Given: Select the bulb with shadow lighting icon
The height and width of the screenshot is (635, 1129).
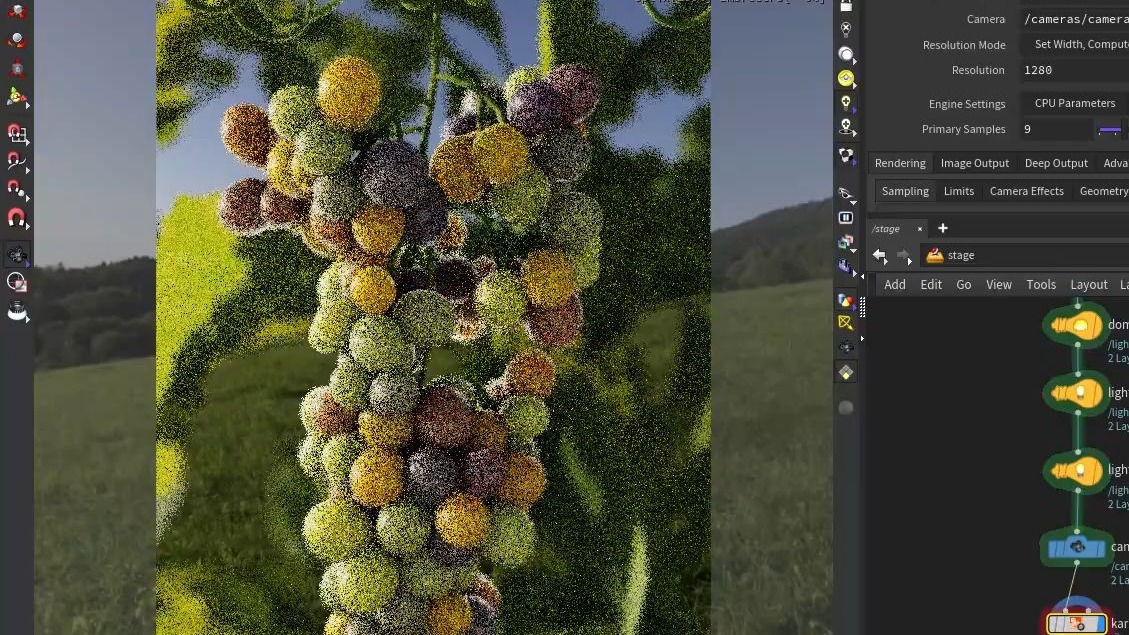Looking at the screenshot, I should coord(846,127).
